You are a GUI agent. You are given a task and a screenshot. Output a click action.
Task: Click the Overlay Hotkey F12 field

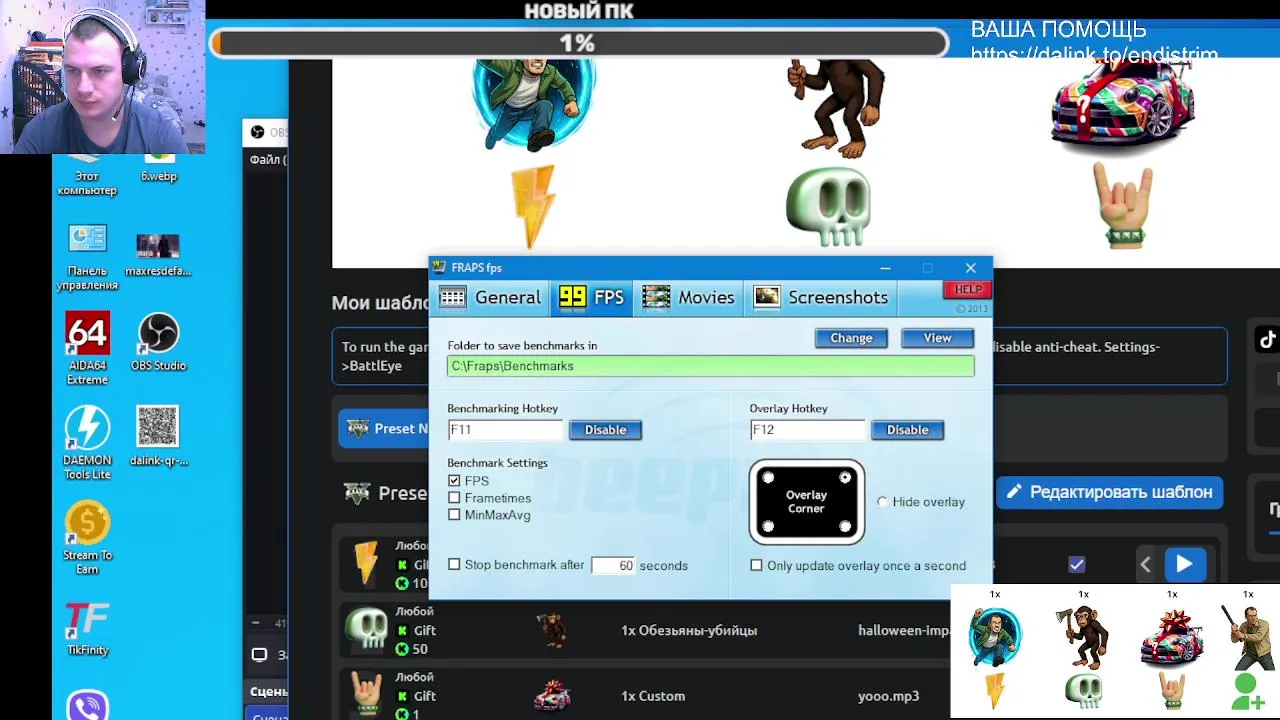tap(807, 430)
